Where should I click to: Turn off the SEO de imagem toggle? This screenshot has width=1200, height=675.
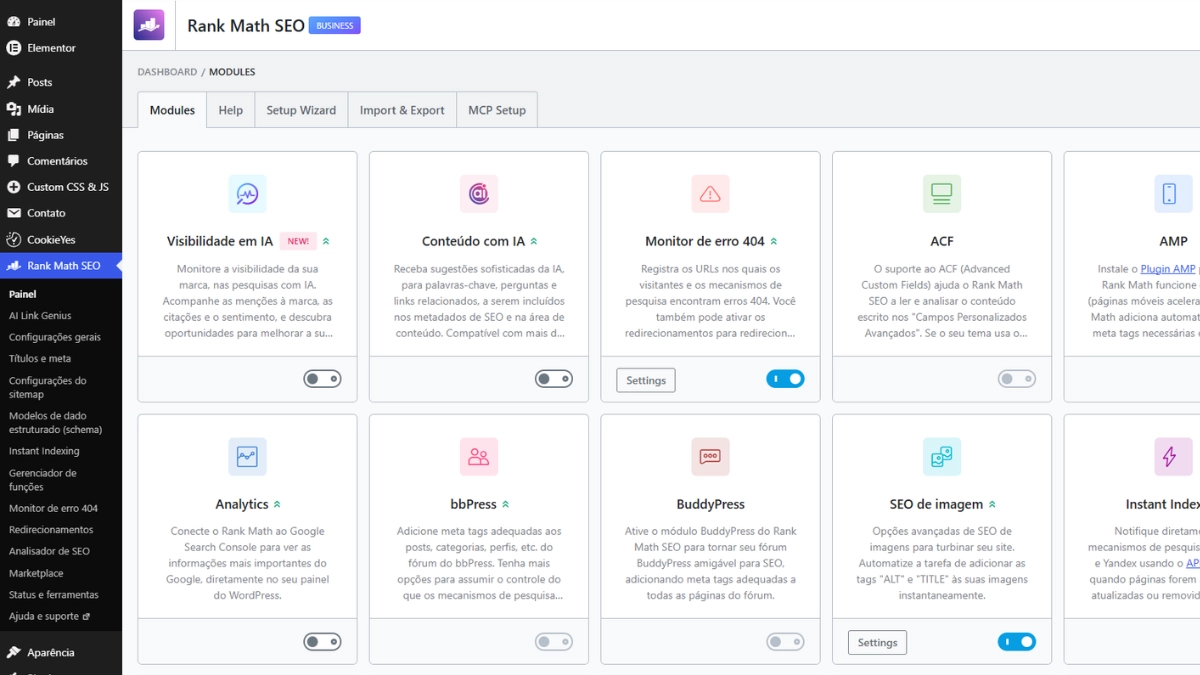click(1017, 642)
